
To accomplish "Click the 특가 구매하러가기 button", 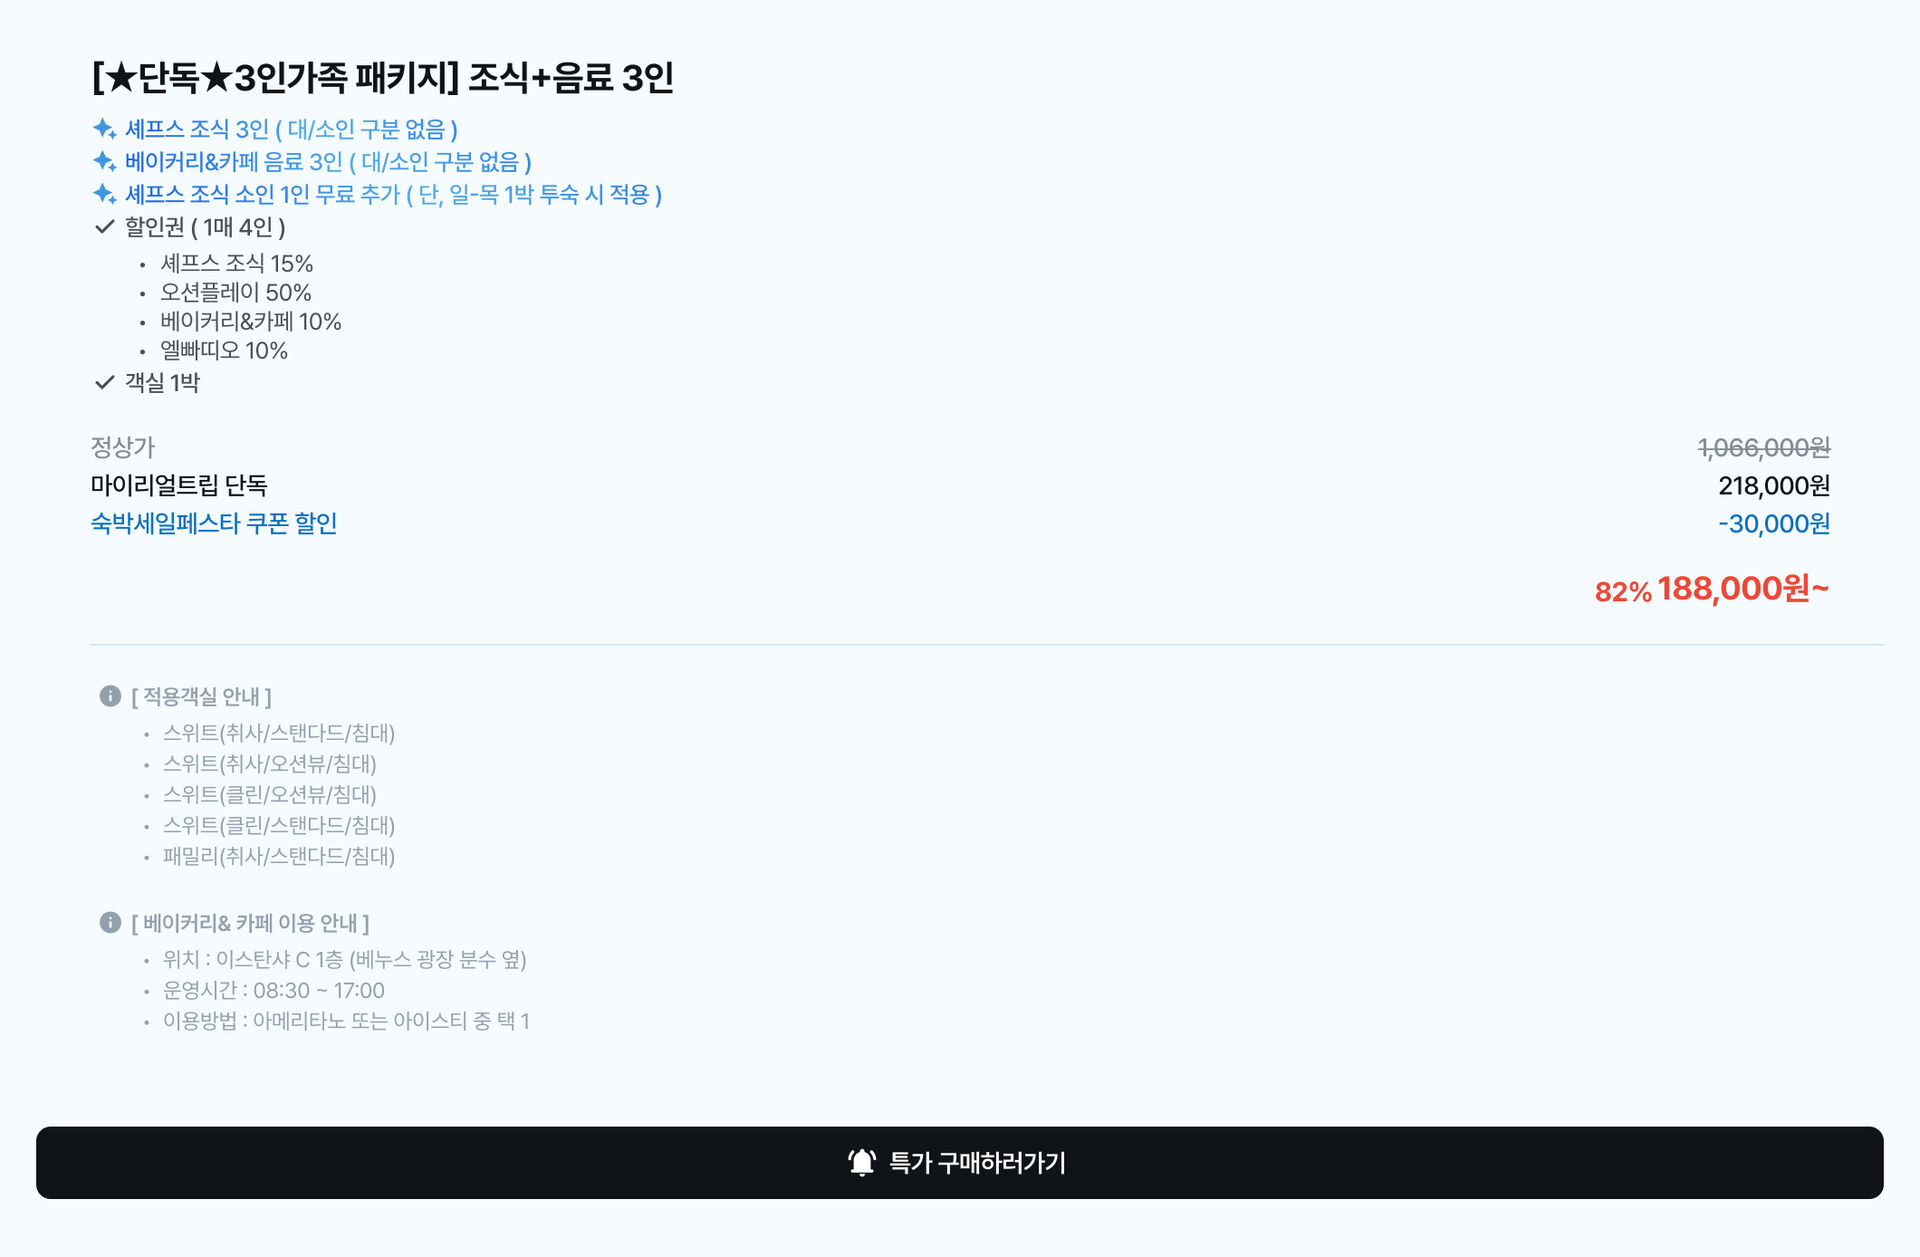I will click(x=960, y=1162).
